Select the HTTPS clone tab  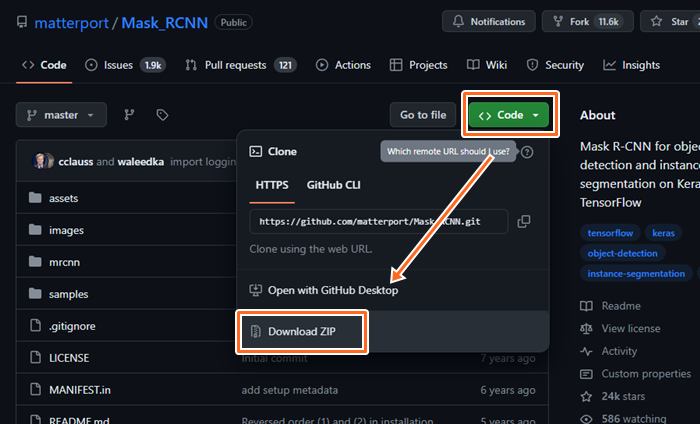coord(272,185)
